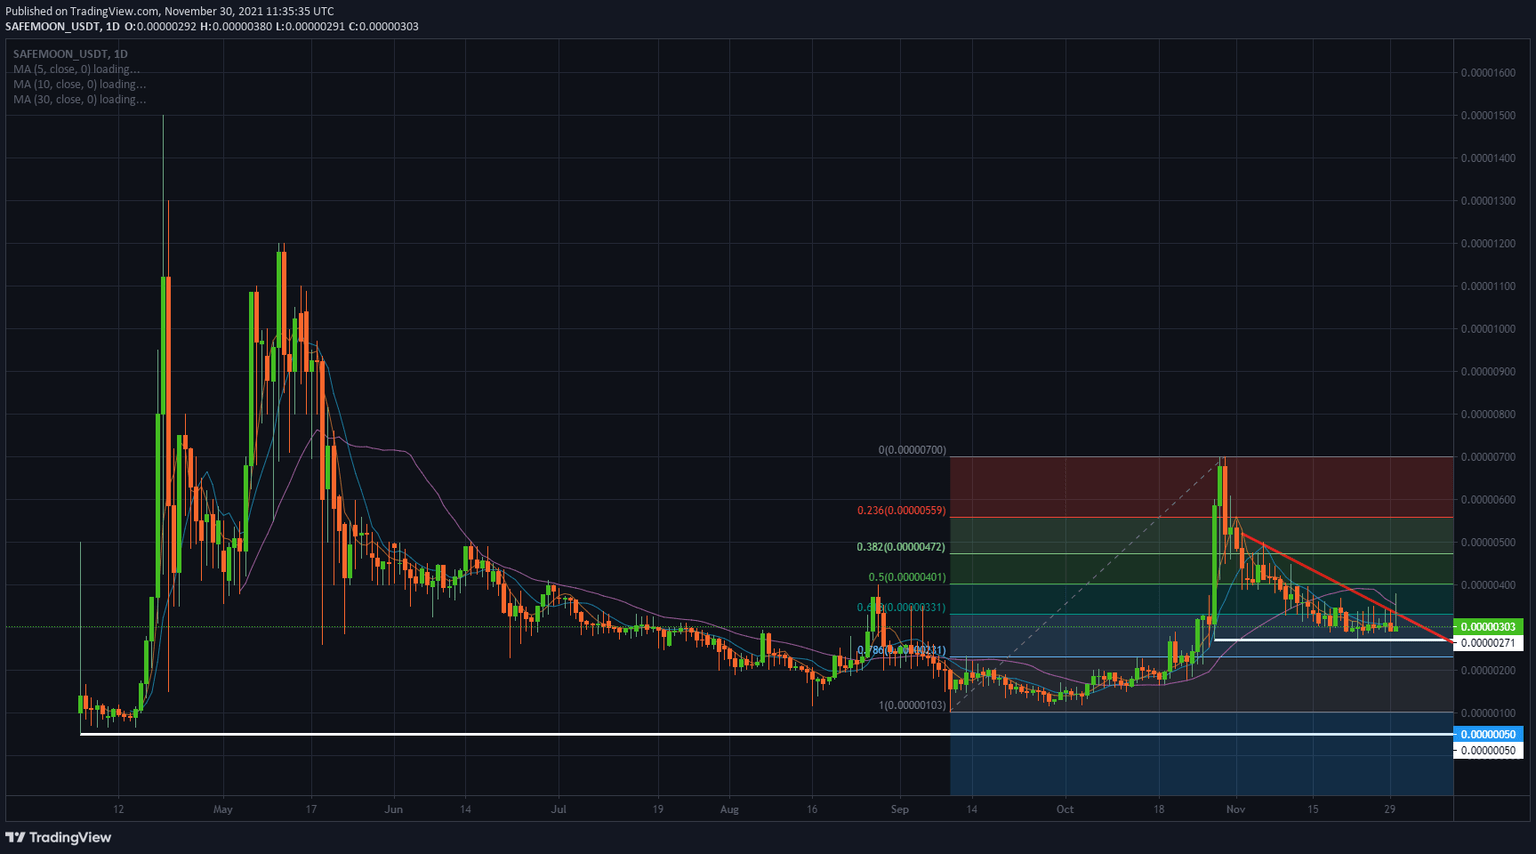
Task: Click the Nov label on the time axis
Action: [1235, 810]
